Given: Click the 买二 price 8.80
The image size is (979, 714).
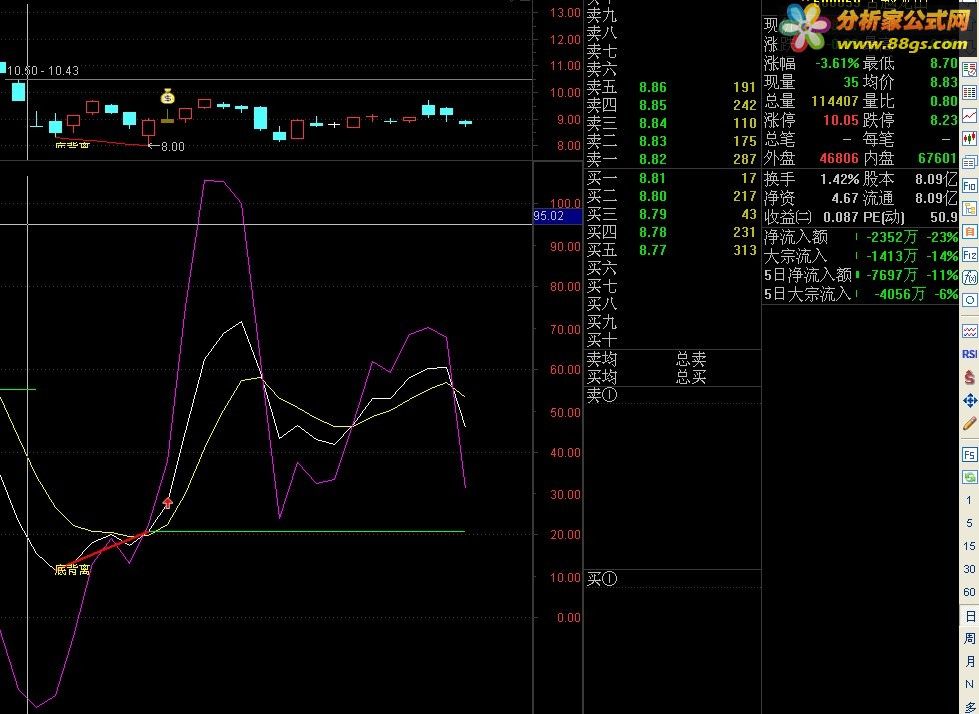Looking at the screenshot, I should (652, 197).
